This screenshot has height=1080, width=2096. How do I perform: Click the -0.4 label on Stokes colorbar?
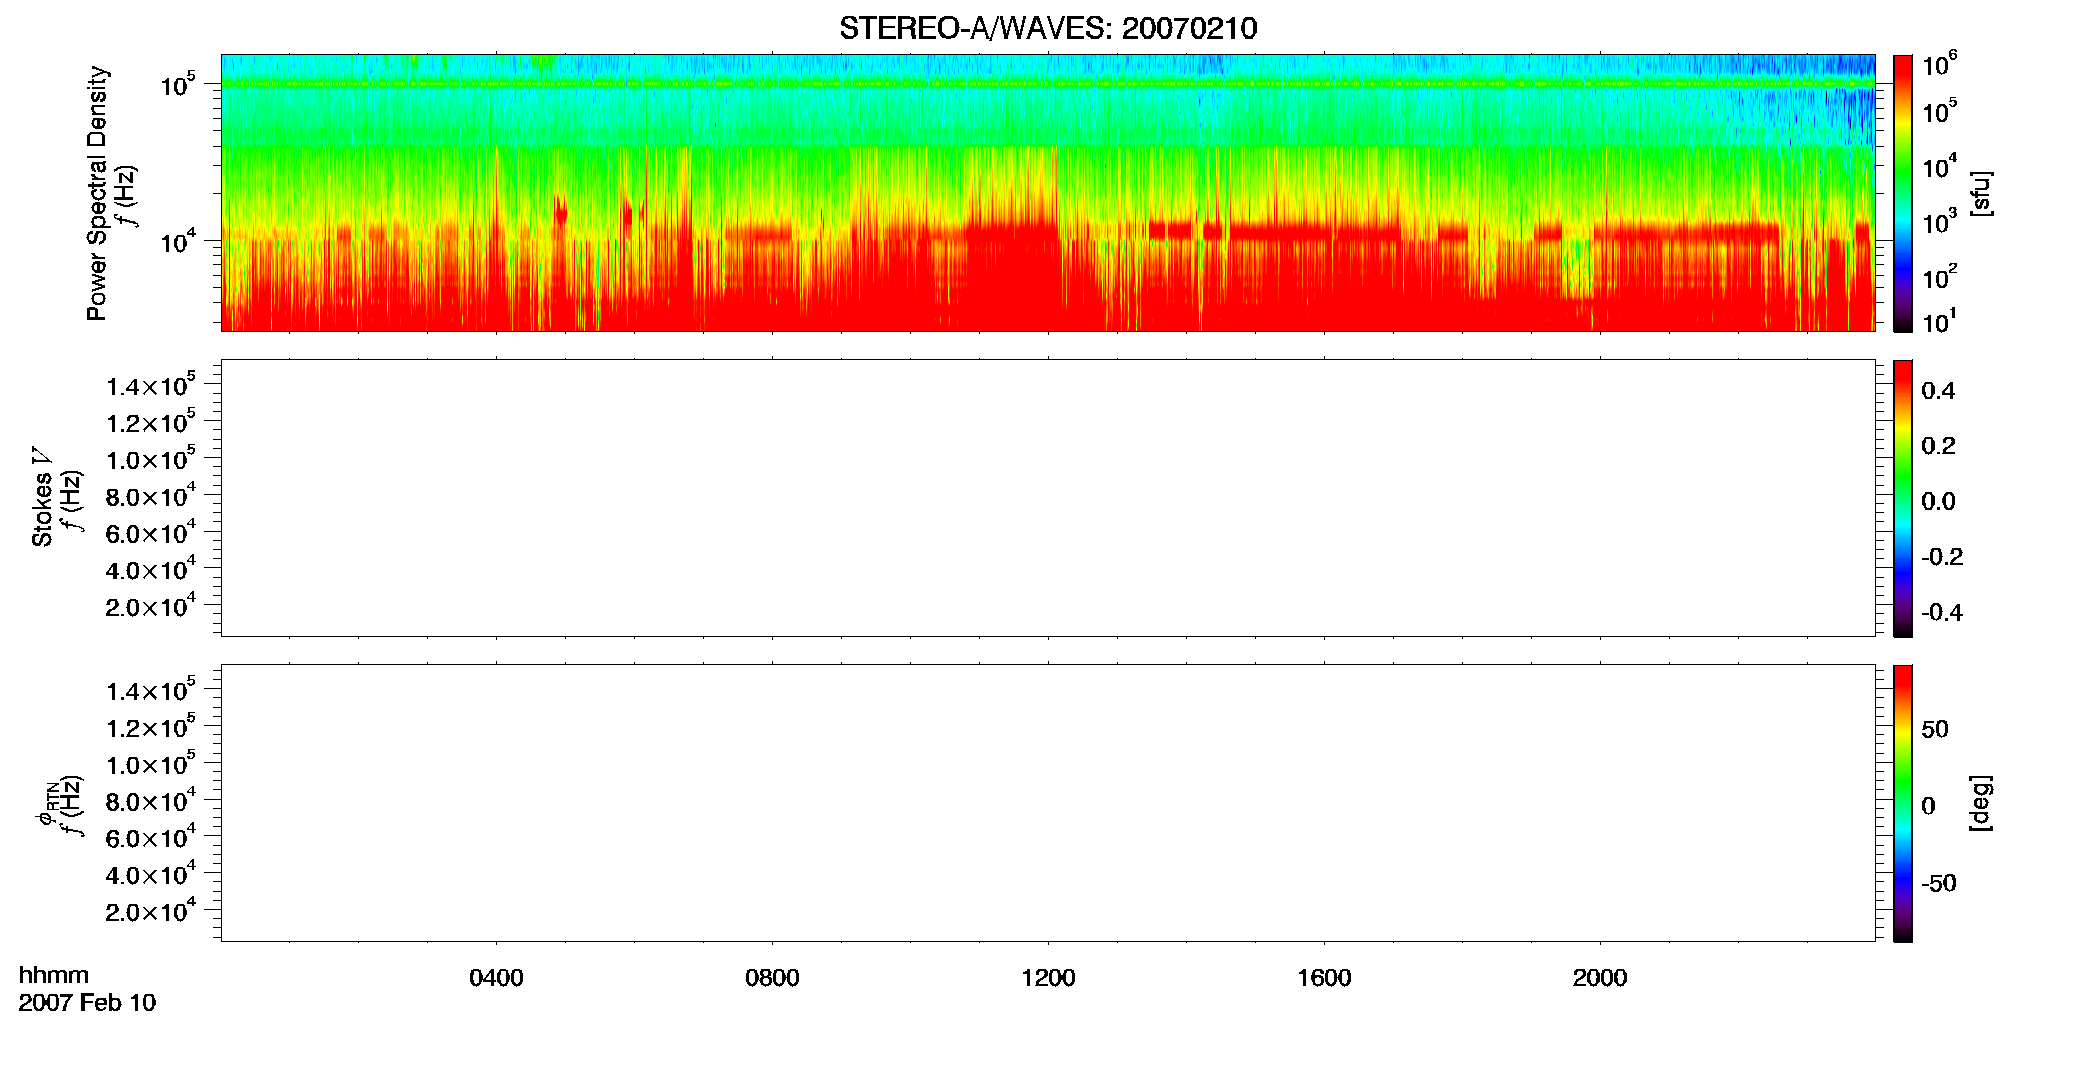click(1942, 613)
